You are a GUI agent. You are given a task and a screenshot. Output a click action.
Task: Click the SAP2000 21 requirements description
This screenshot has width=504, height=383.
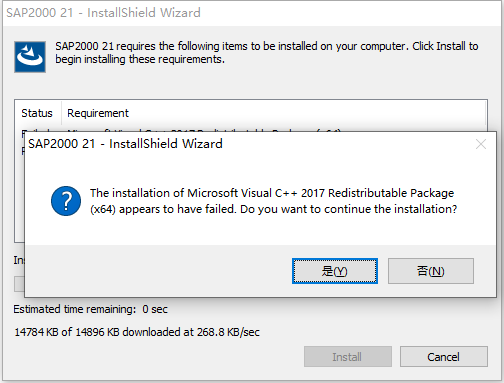[x=267, y=53]
